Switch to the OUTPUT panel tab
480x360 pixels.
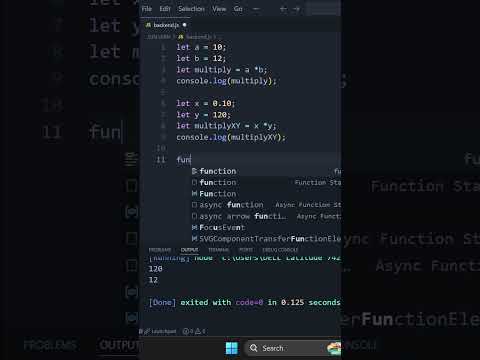[189, 250]
